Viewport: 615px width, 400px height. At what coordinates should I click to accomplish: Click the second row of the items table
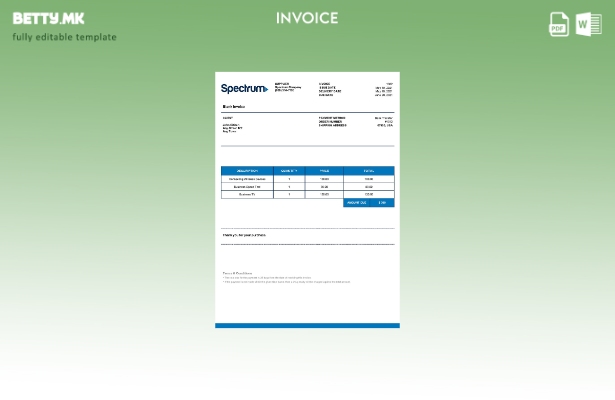[307, 187]
